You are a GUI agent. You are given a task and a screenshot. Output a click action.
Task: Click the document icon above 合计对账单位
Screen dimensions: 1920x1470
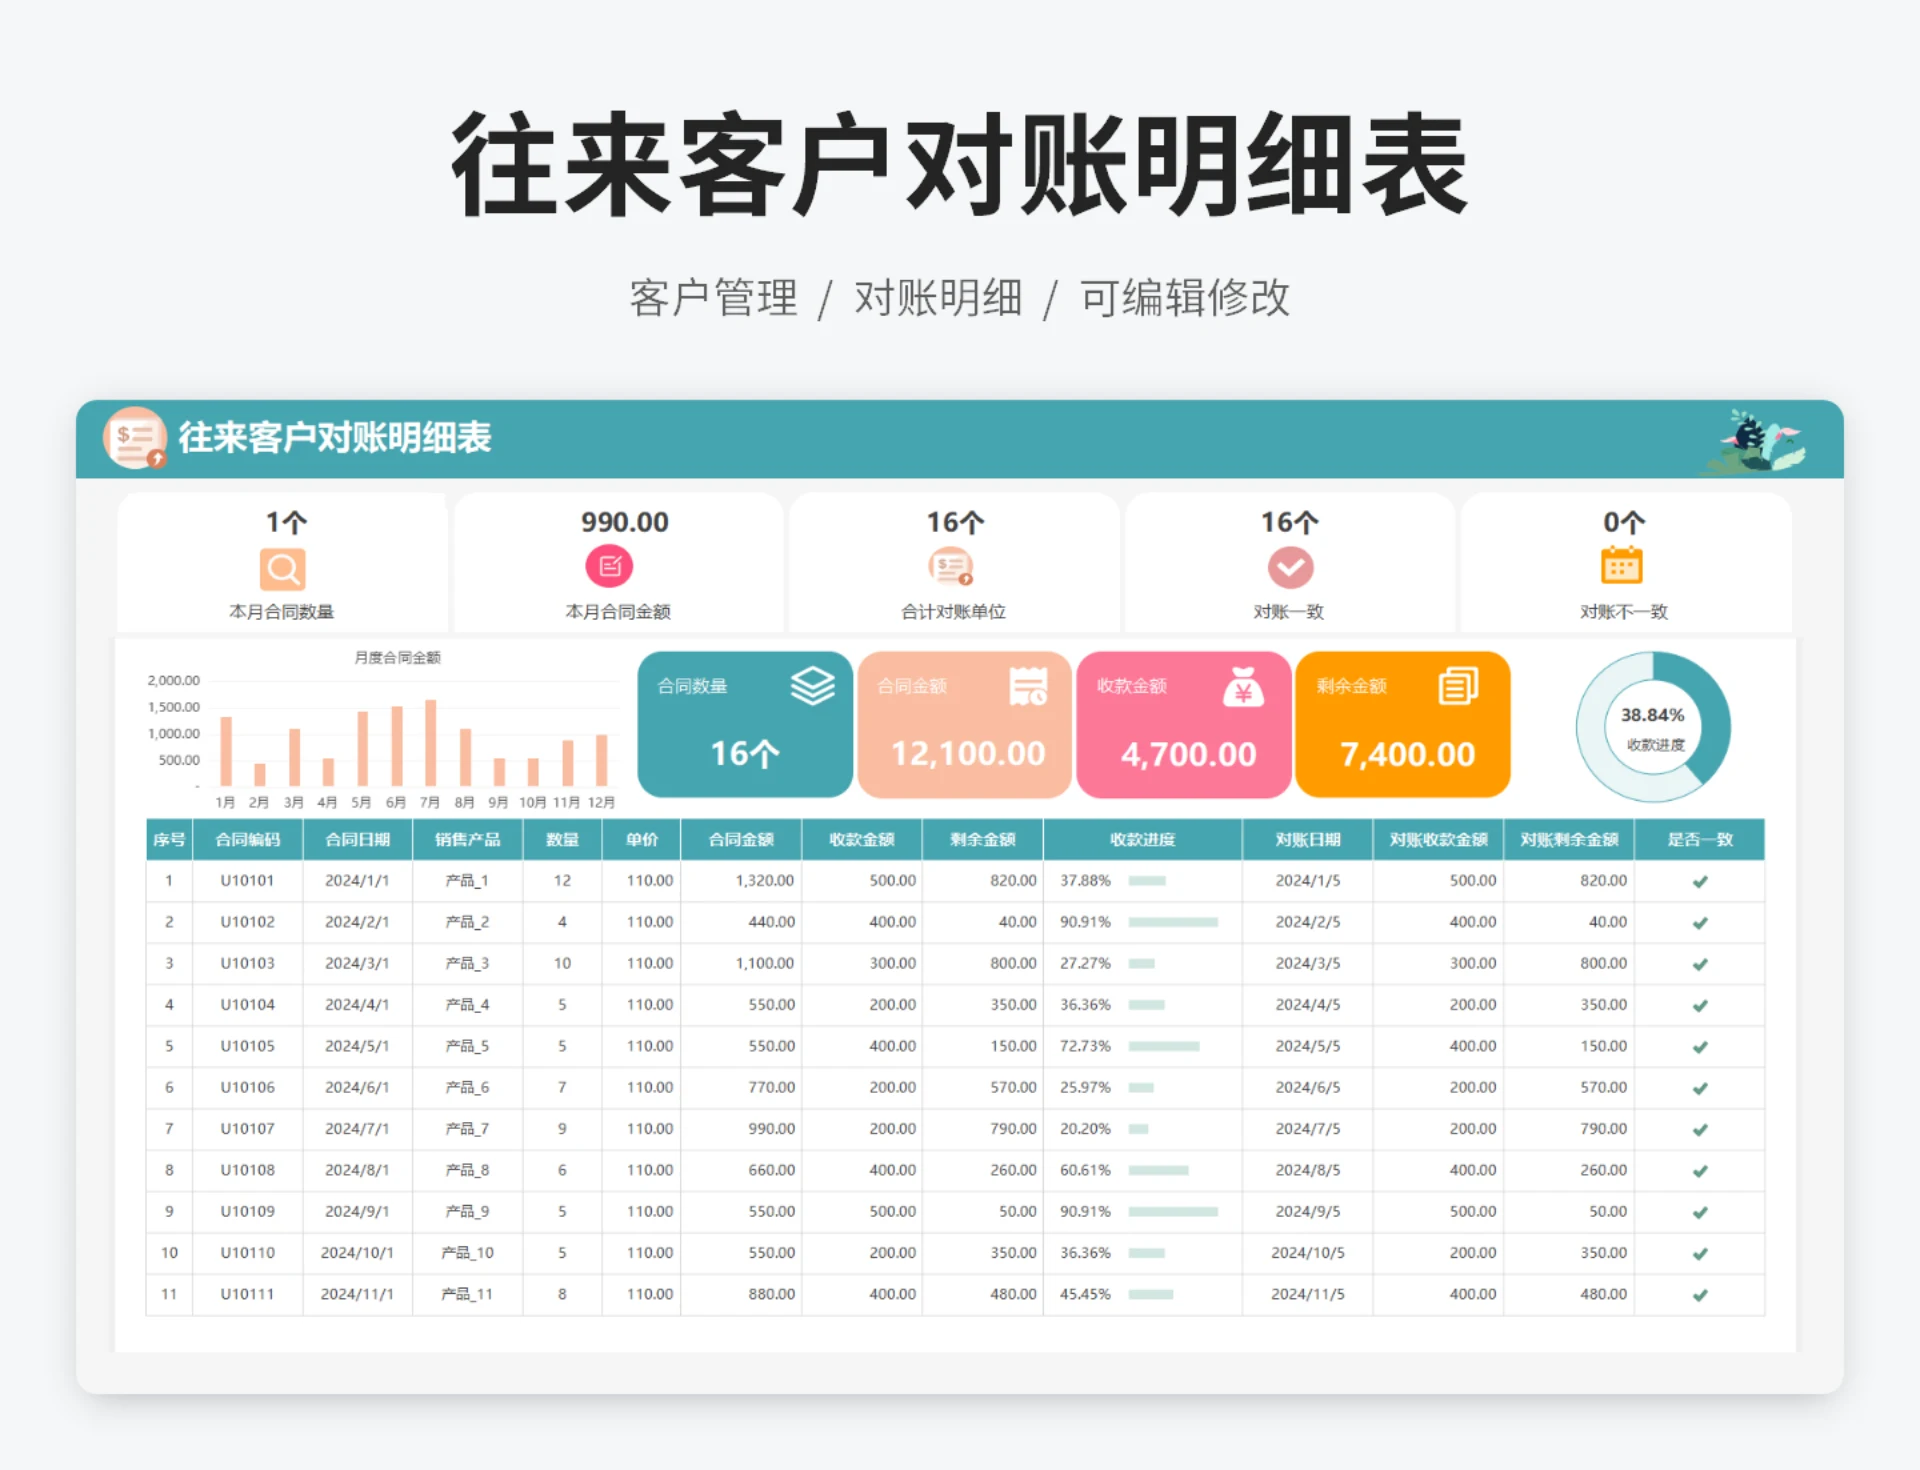[x=950, y=565]
